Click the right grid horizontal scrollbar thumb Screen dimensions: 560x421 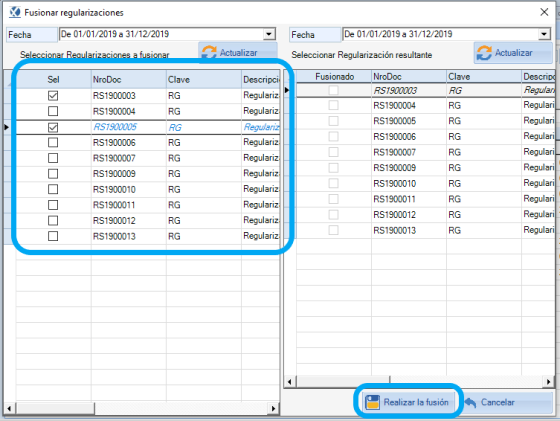pos(343,382)
